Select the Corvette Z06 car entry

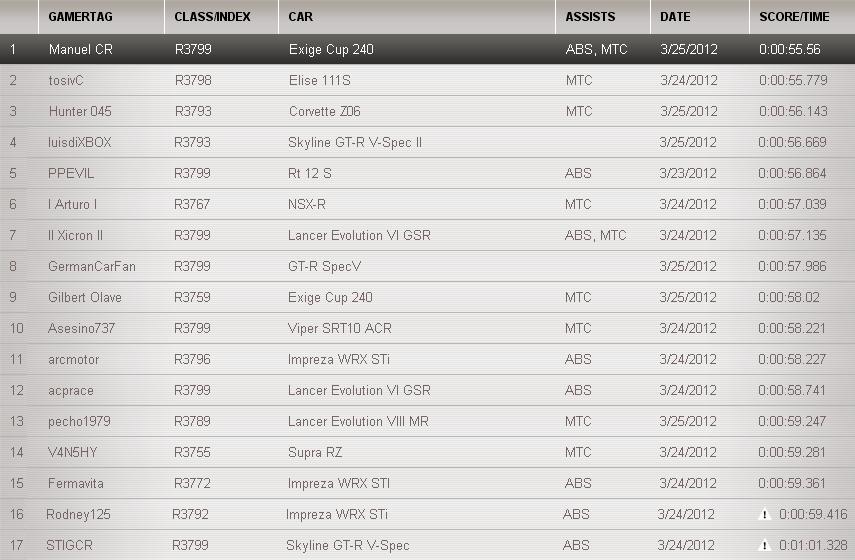325,111
